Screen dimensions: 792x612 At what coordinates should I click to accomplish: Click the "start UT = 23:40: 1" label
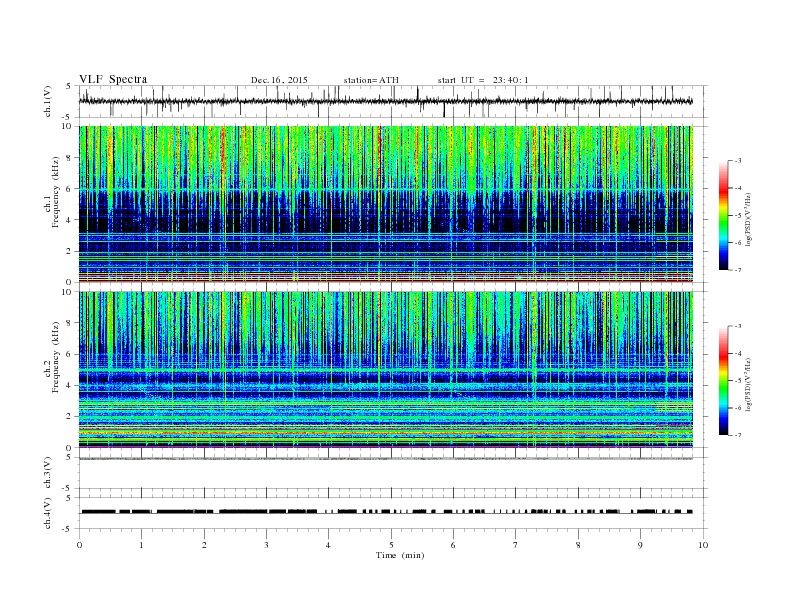coord(483,80)
